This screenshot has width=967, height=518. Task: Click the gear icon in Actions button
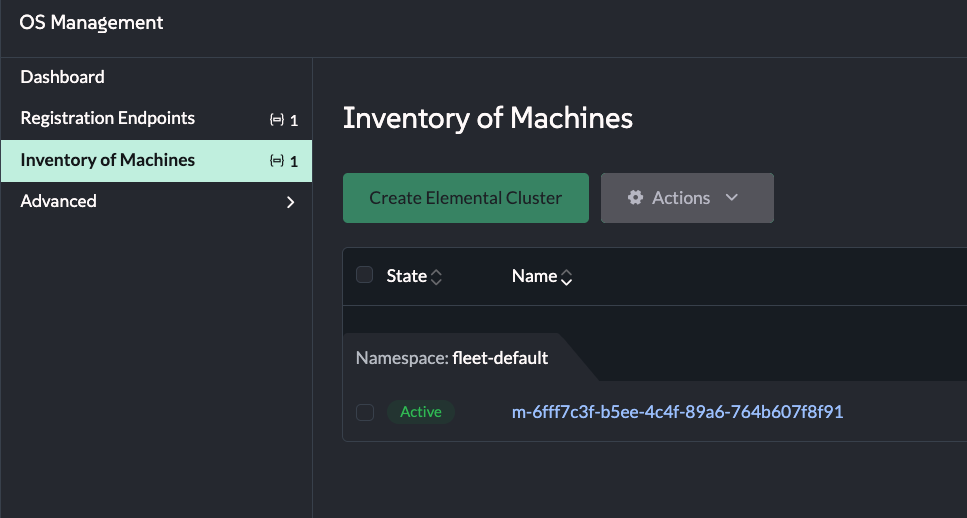pyautogui.click(x=635, y=197)
